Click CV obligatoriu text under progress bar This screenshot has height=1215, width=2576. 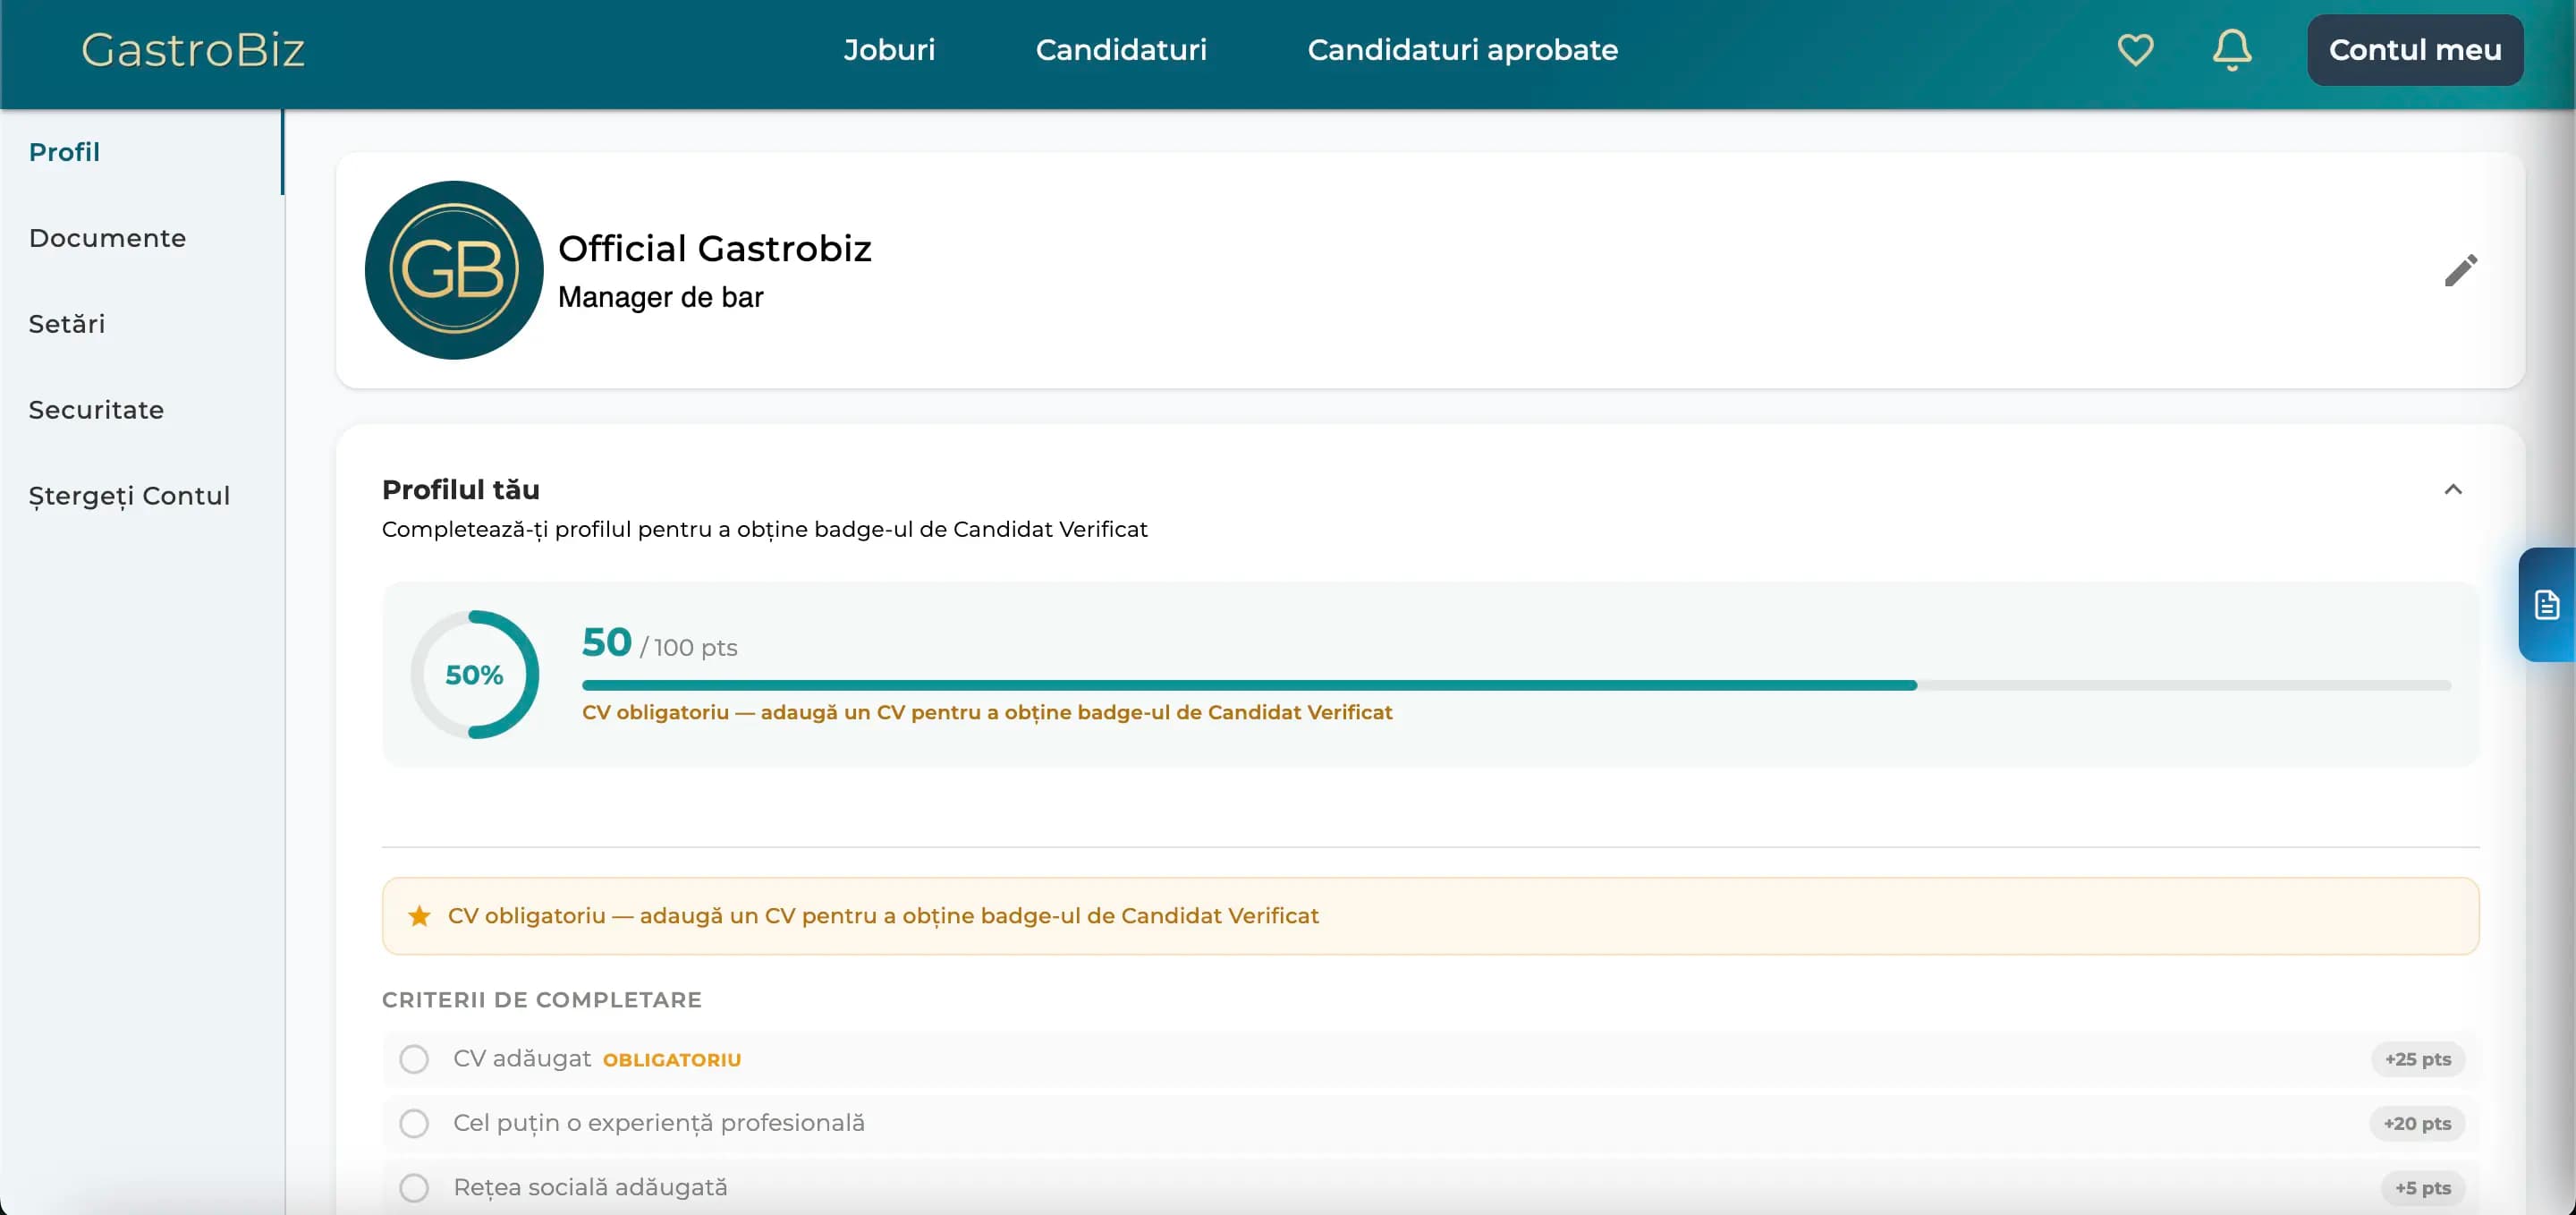[987, 712]
